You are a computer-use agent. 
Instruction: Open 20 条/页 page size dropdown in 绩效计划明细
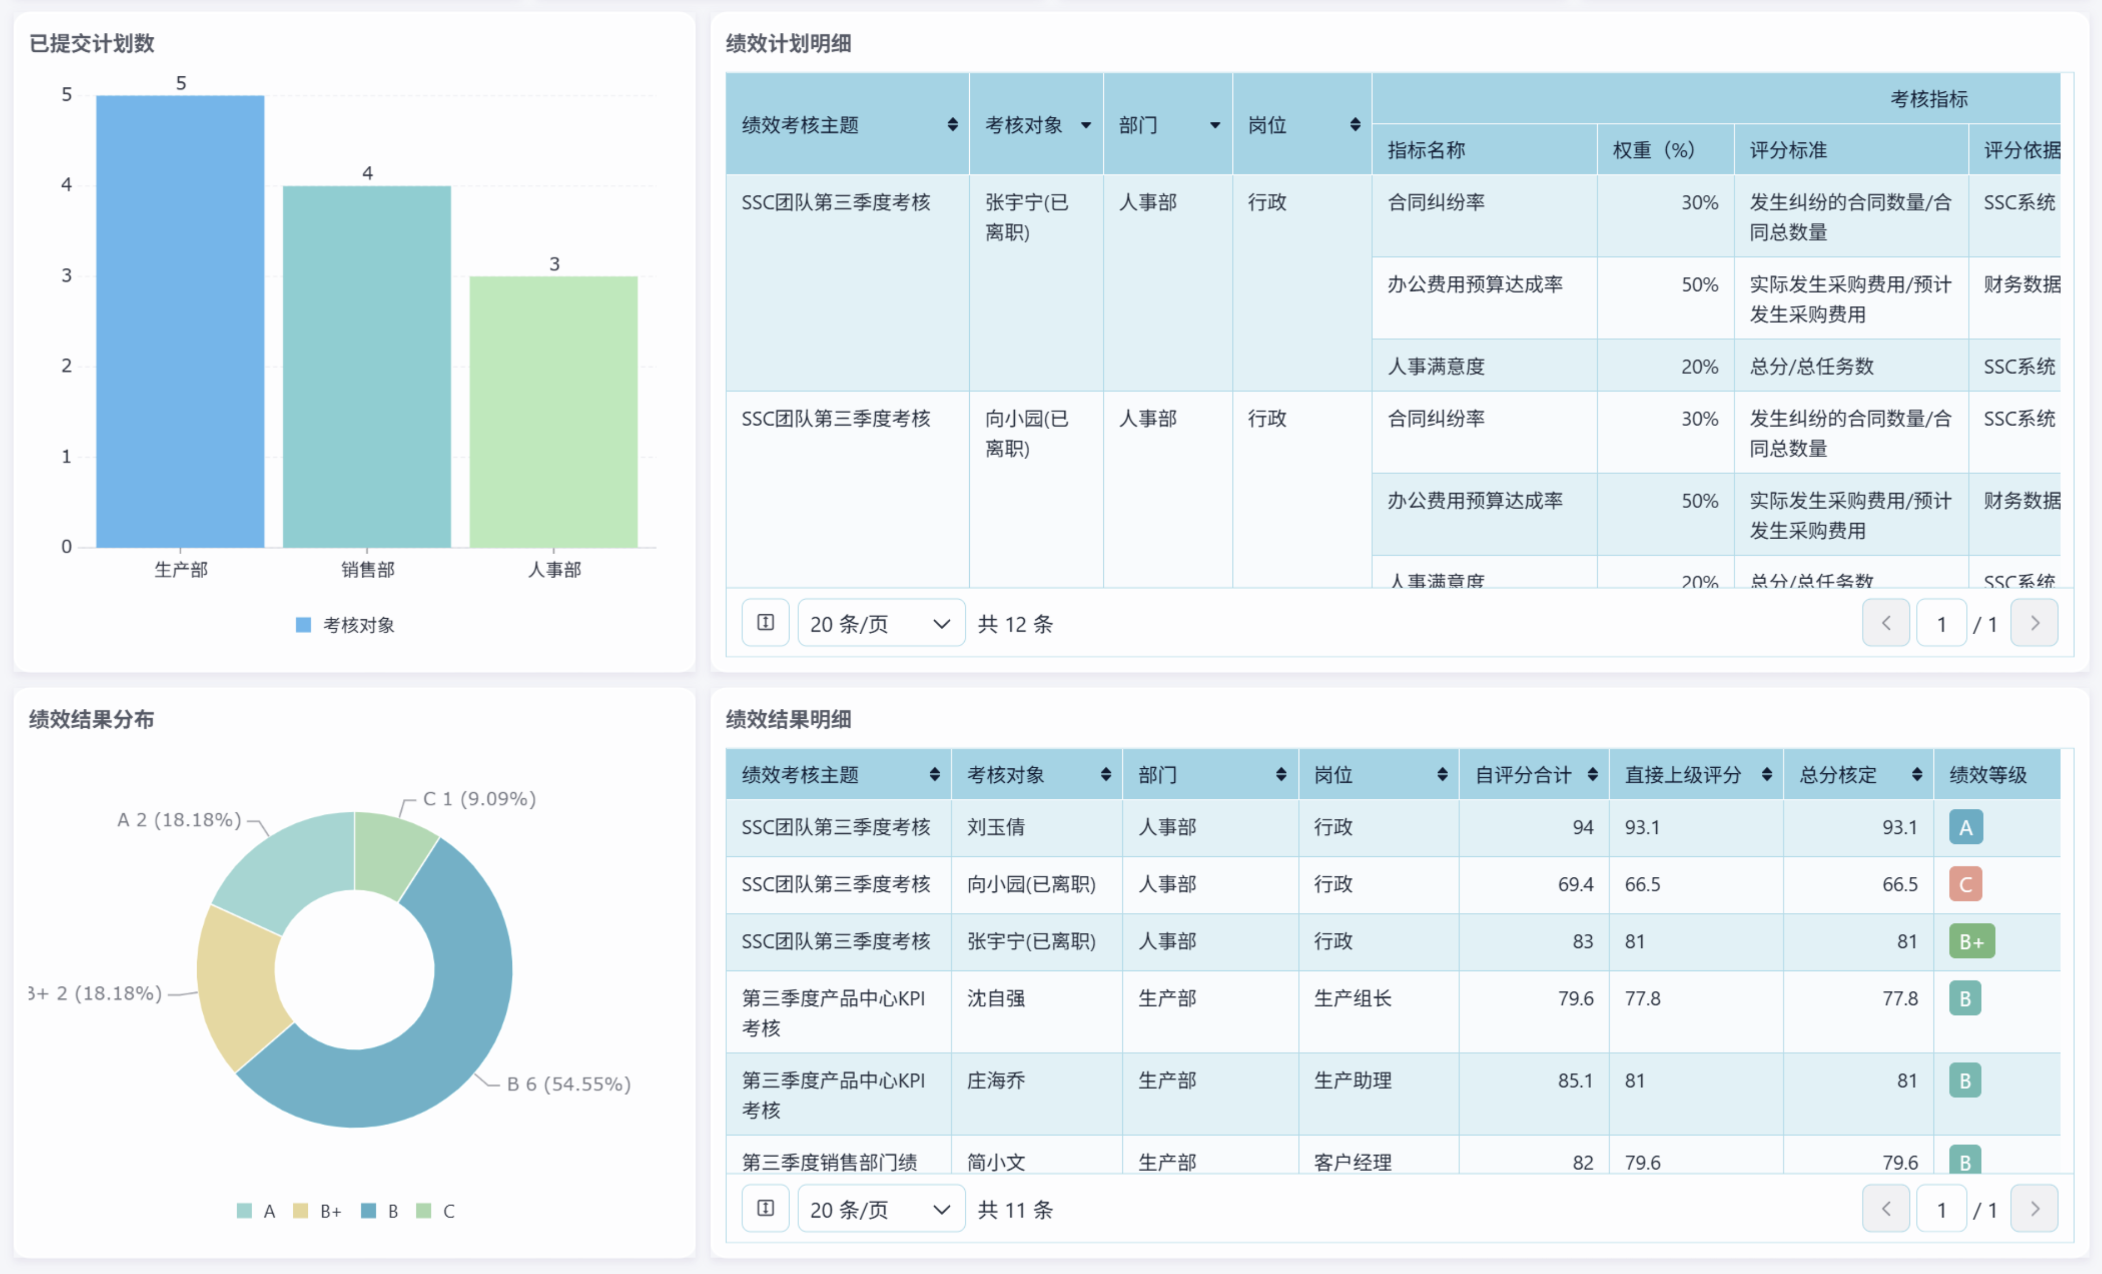[881, 623]
